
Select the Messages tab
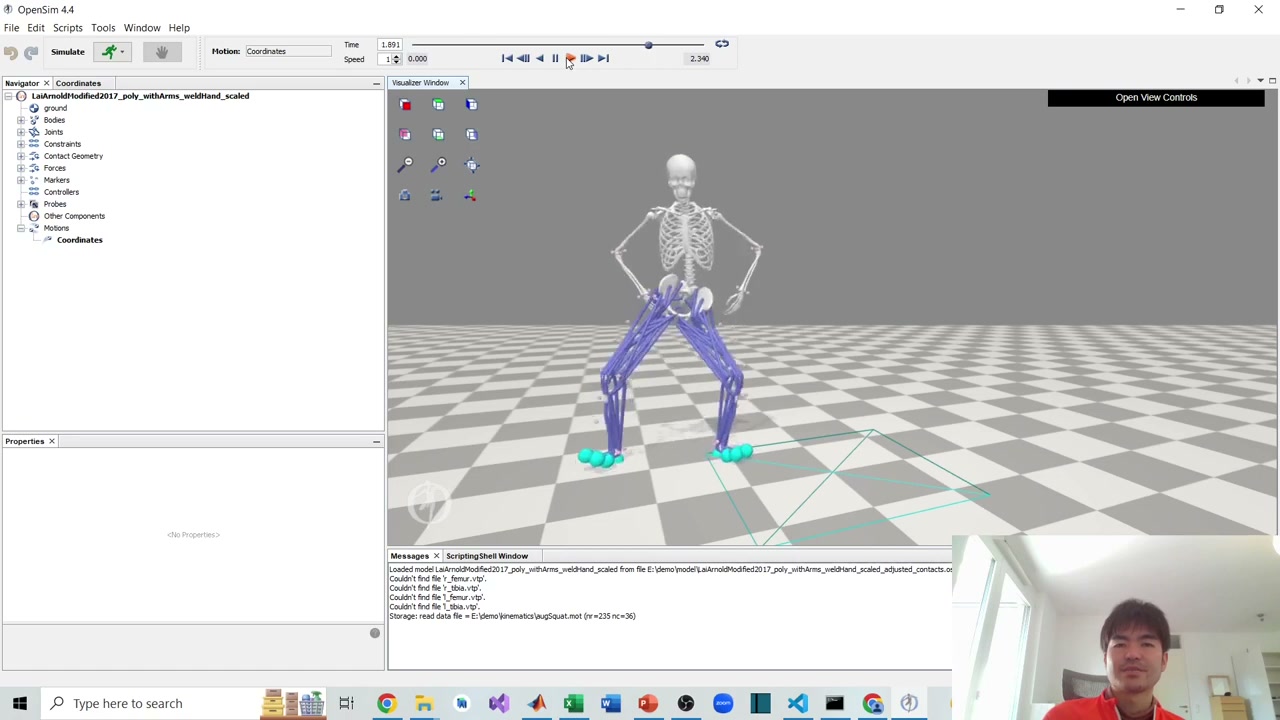[x=409, y=556]
